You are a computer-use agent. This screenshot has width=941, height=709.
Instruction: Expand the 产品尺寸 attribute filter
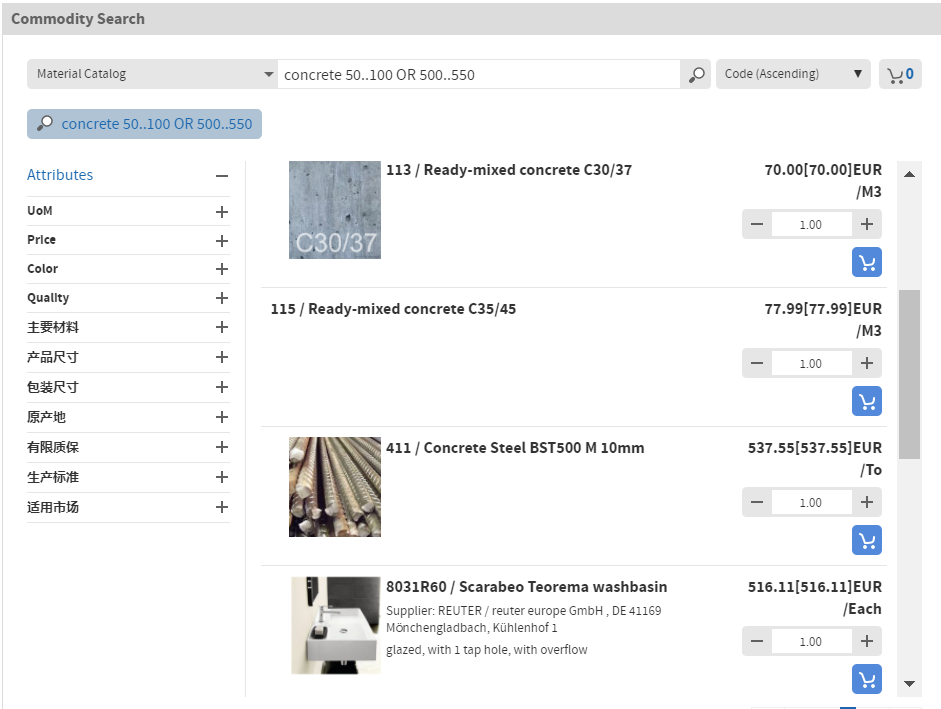[x=221, y=357]
